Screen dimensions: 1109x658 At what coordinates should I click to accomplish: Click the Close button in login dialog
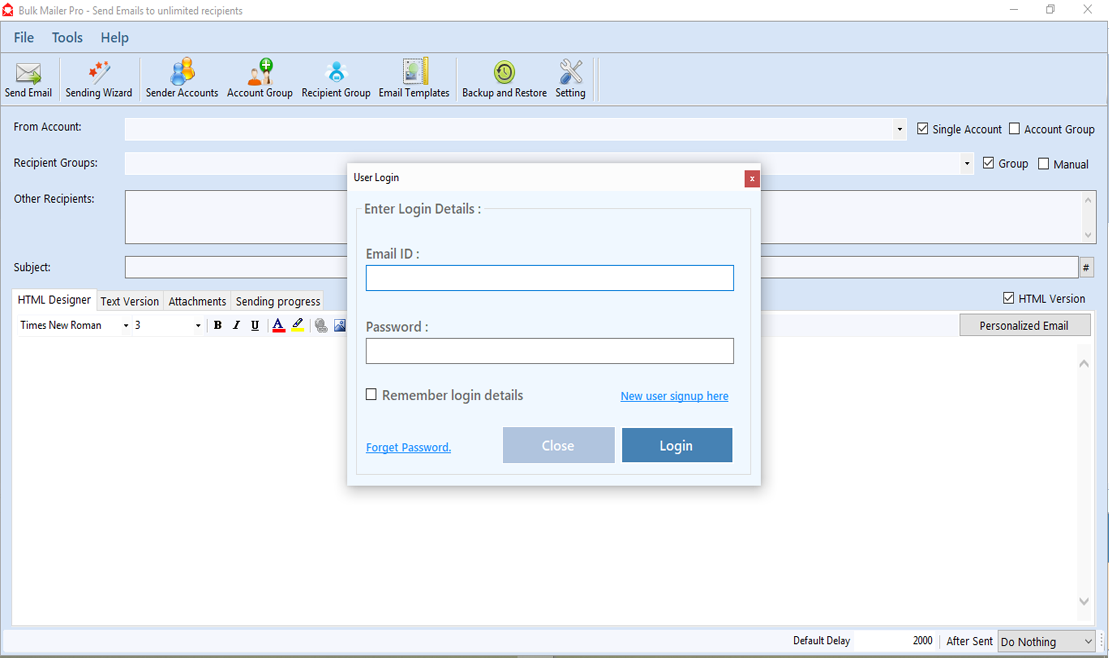pos(559,445)
